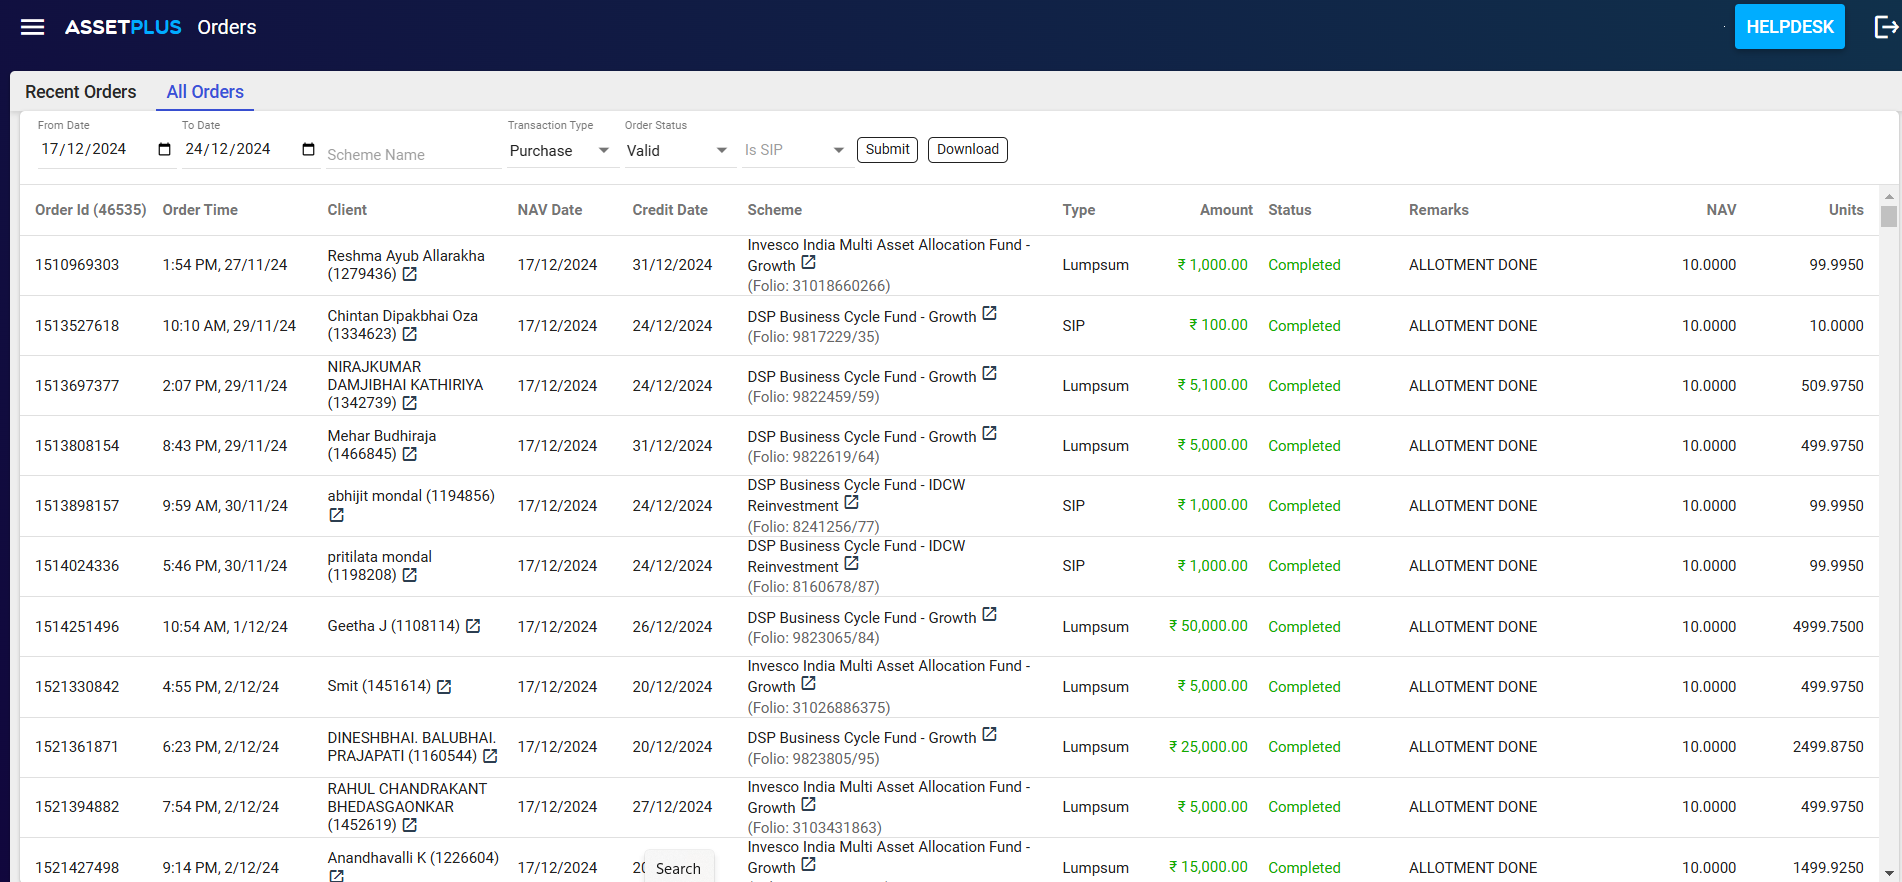Select order id 1514251496
This screenshot has width=1902, height=882.
(x=77, y=627)
